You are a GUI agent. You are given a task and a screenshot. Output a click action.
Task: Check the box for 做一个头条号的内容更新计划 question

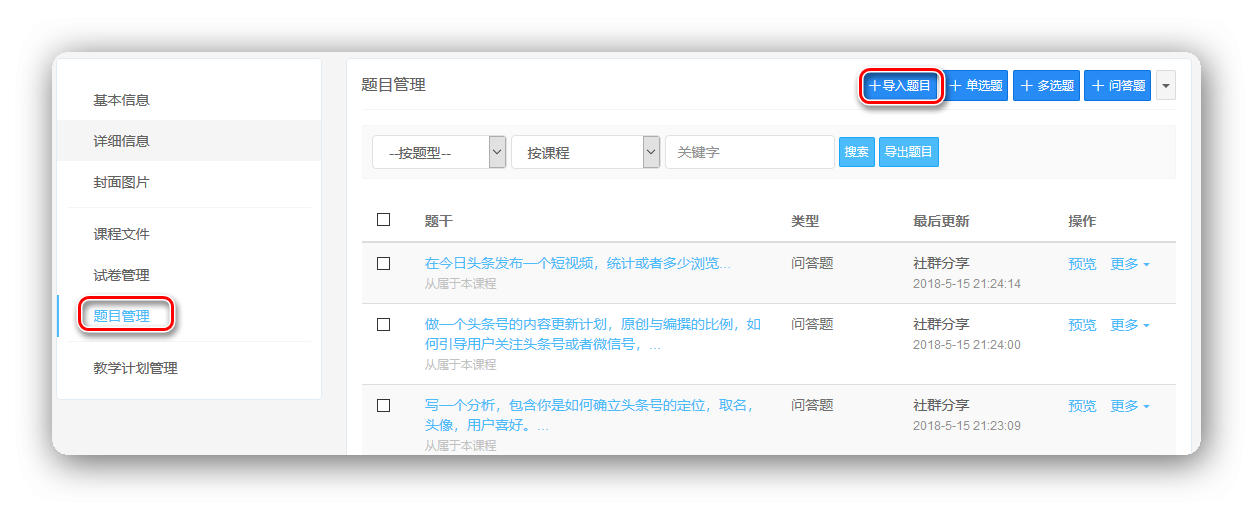pos(383,325)
